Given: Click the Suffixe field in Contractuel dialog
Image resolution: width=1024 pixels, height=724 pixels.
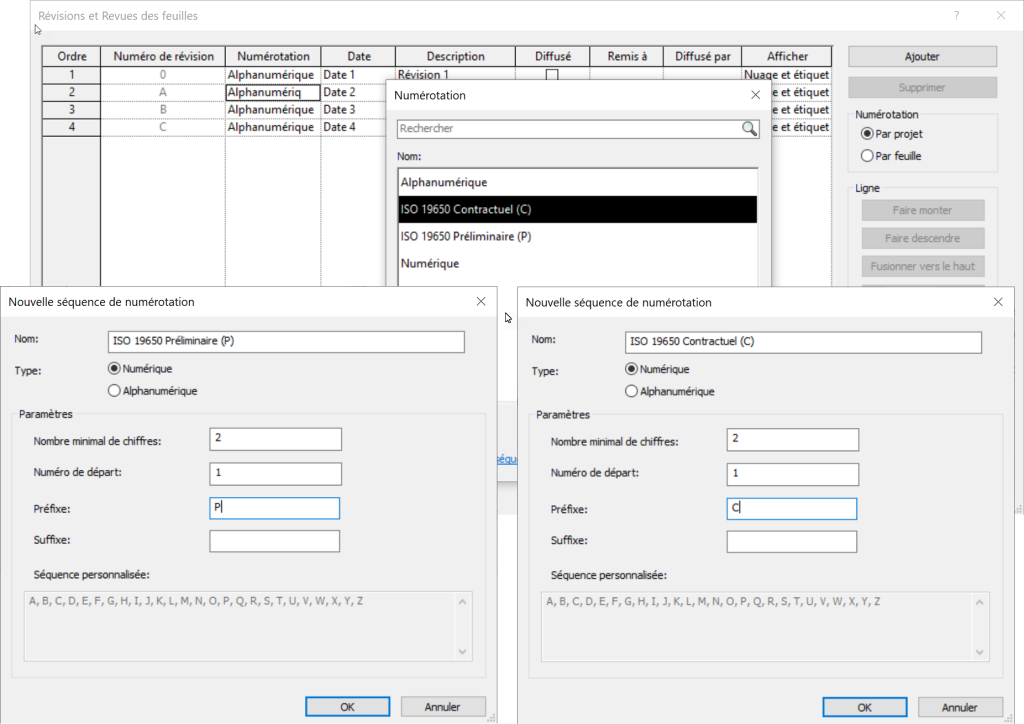Looking at the screenshot, I should (x=791, y=541).
